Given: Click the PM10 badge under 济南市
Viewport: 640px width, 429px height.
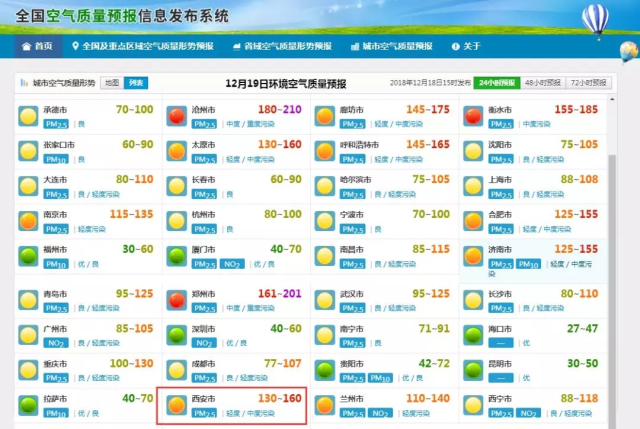Looking at the screenshot, I should pyautogui.click(x=528, y=264).
